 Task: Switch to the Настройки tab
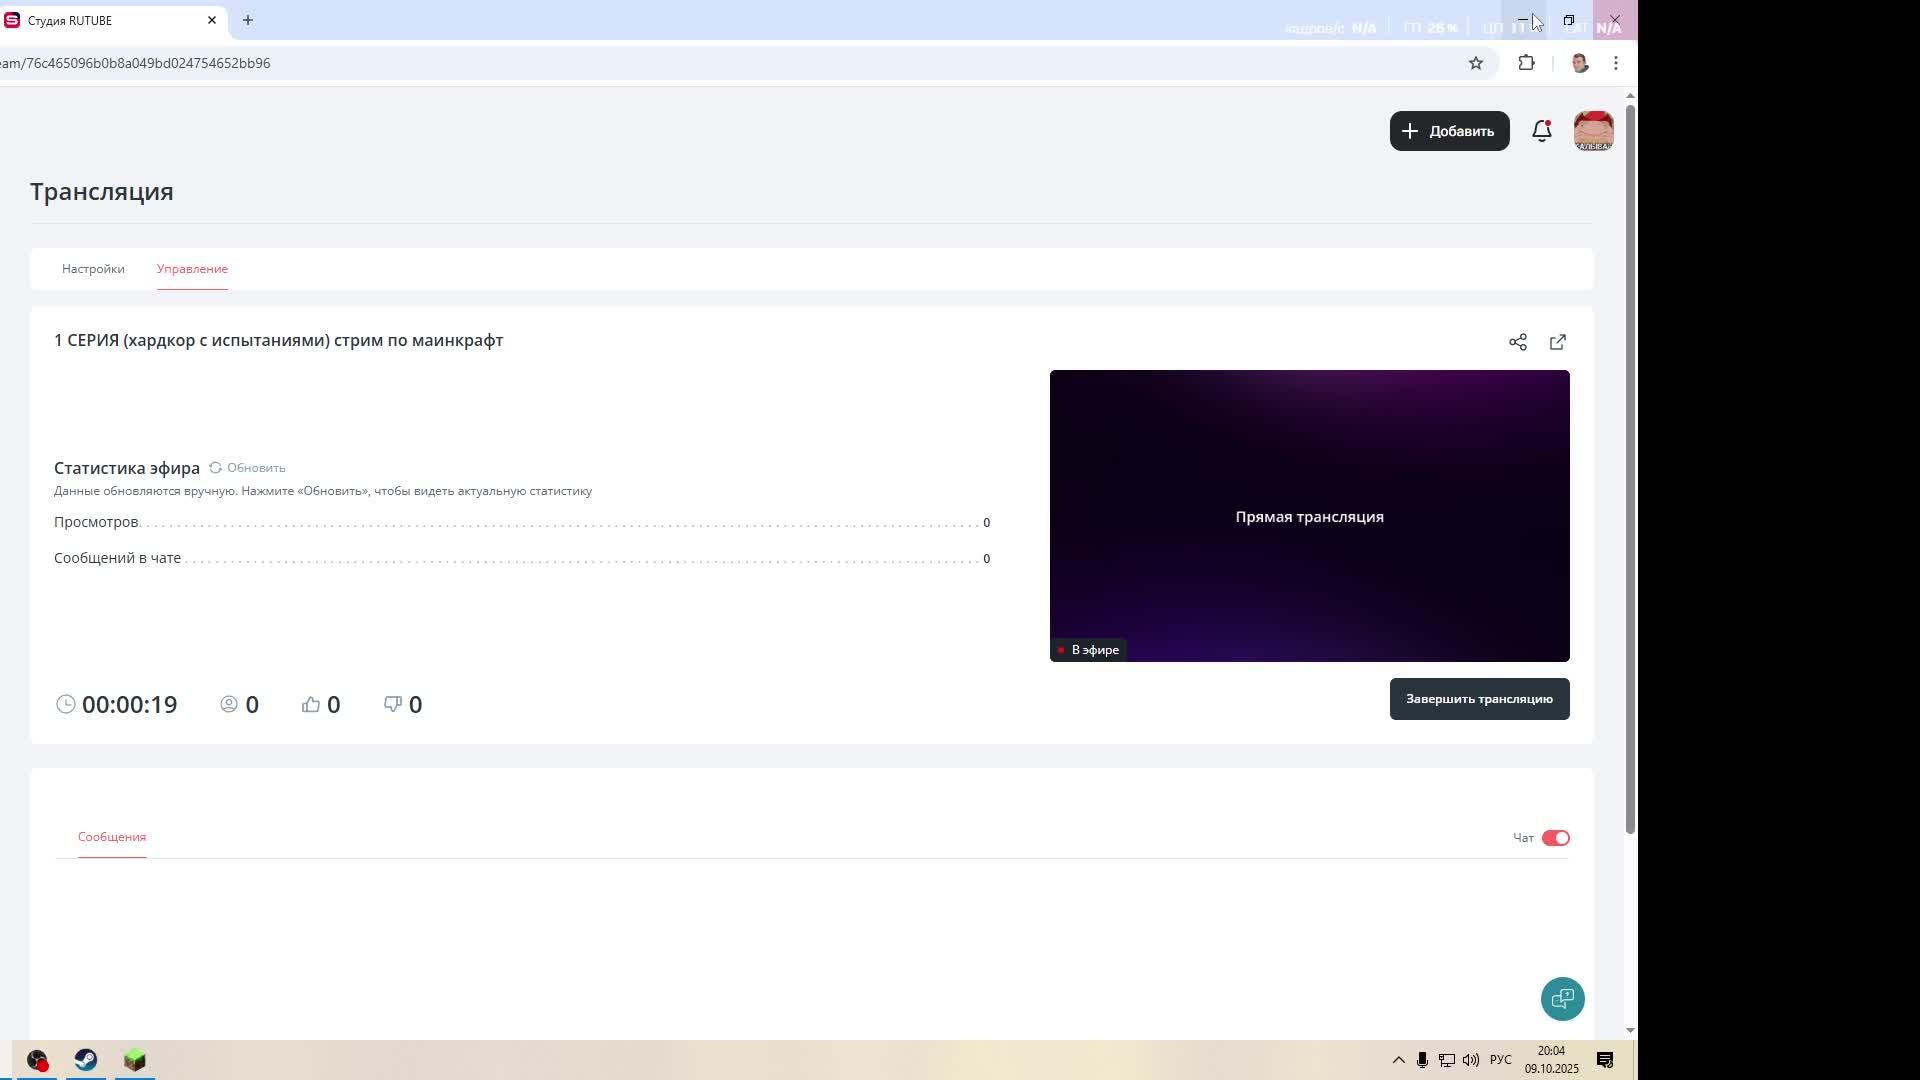point(93,269)
